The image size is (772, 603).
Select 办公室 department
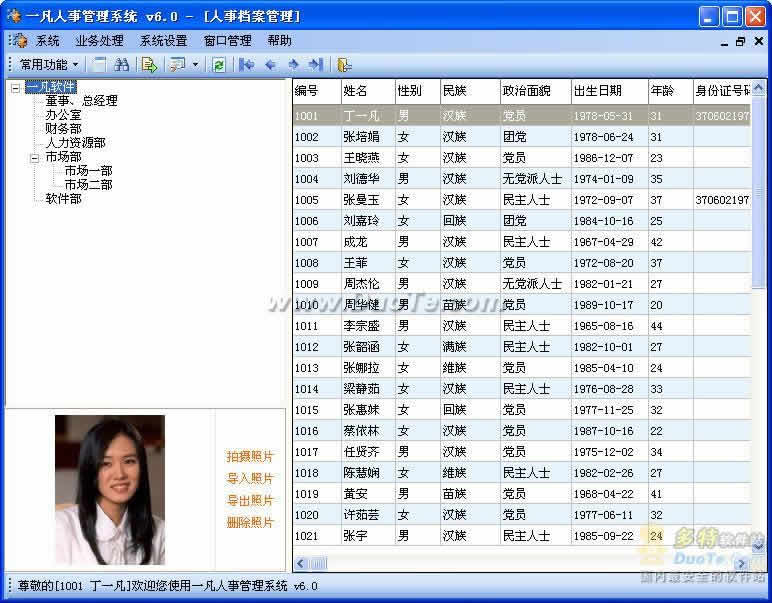pyautogui.click(x=63, y=115)
